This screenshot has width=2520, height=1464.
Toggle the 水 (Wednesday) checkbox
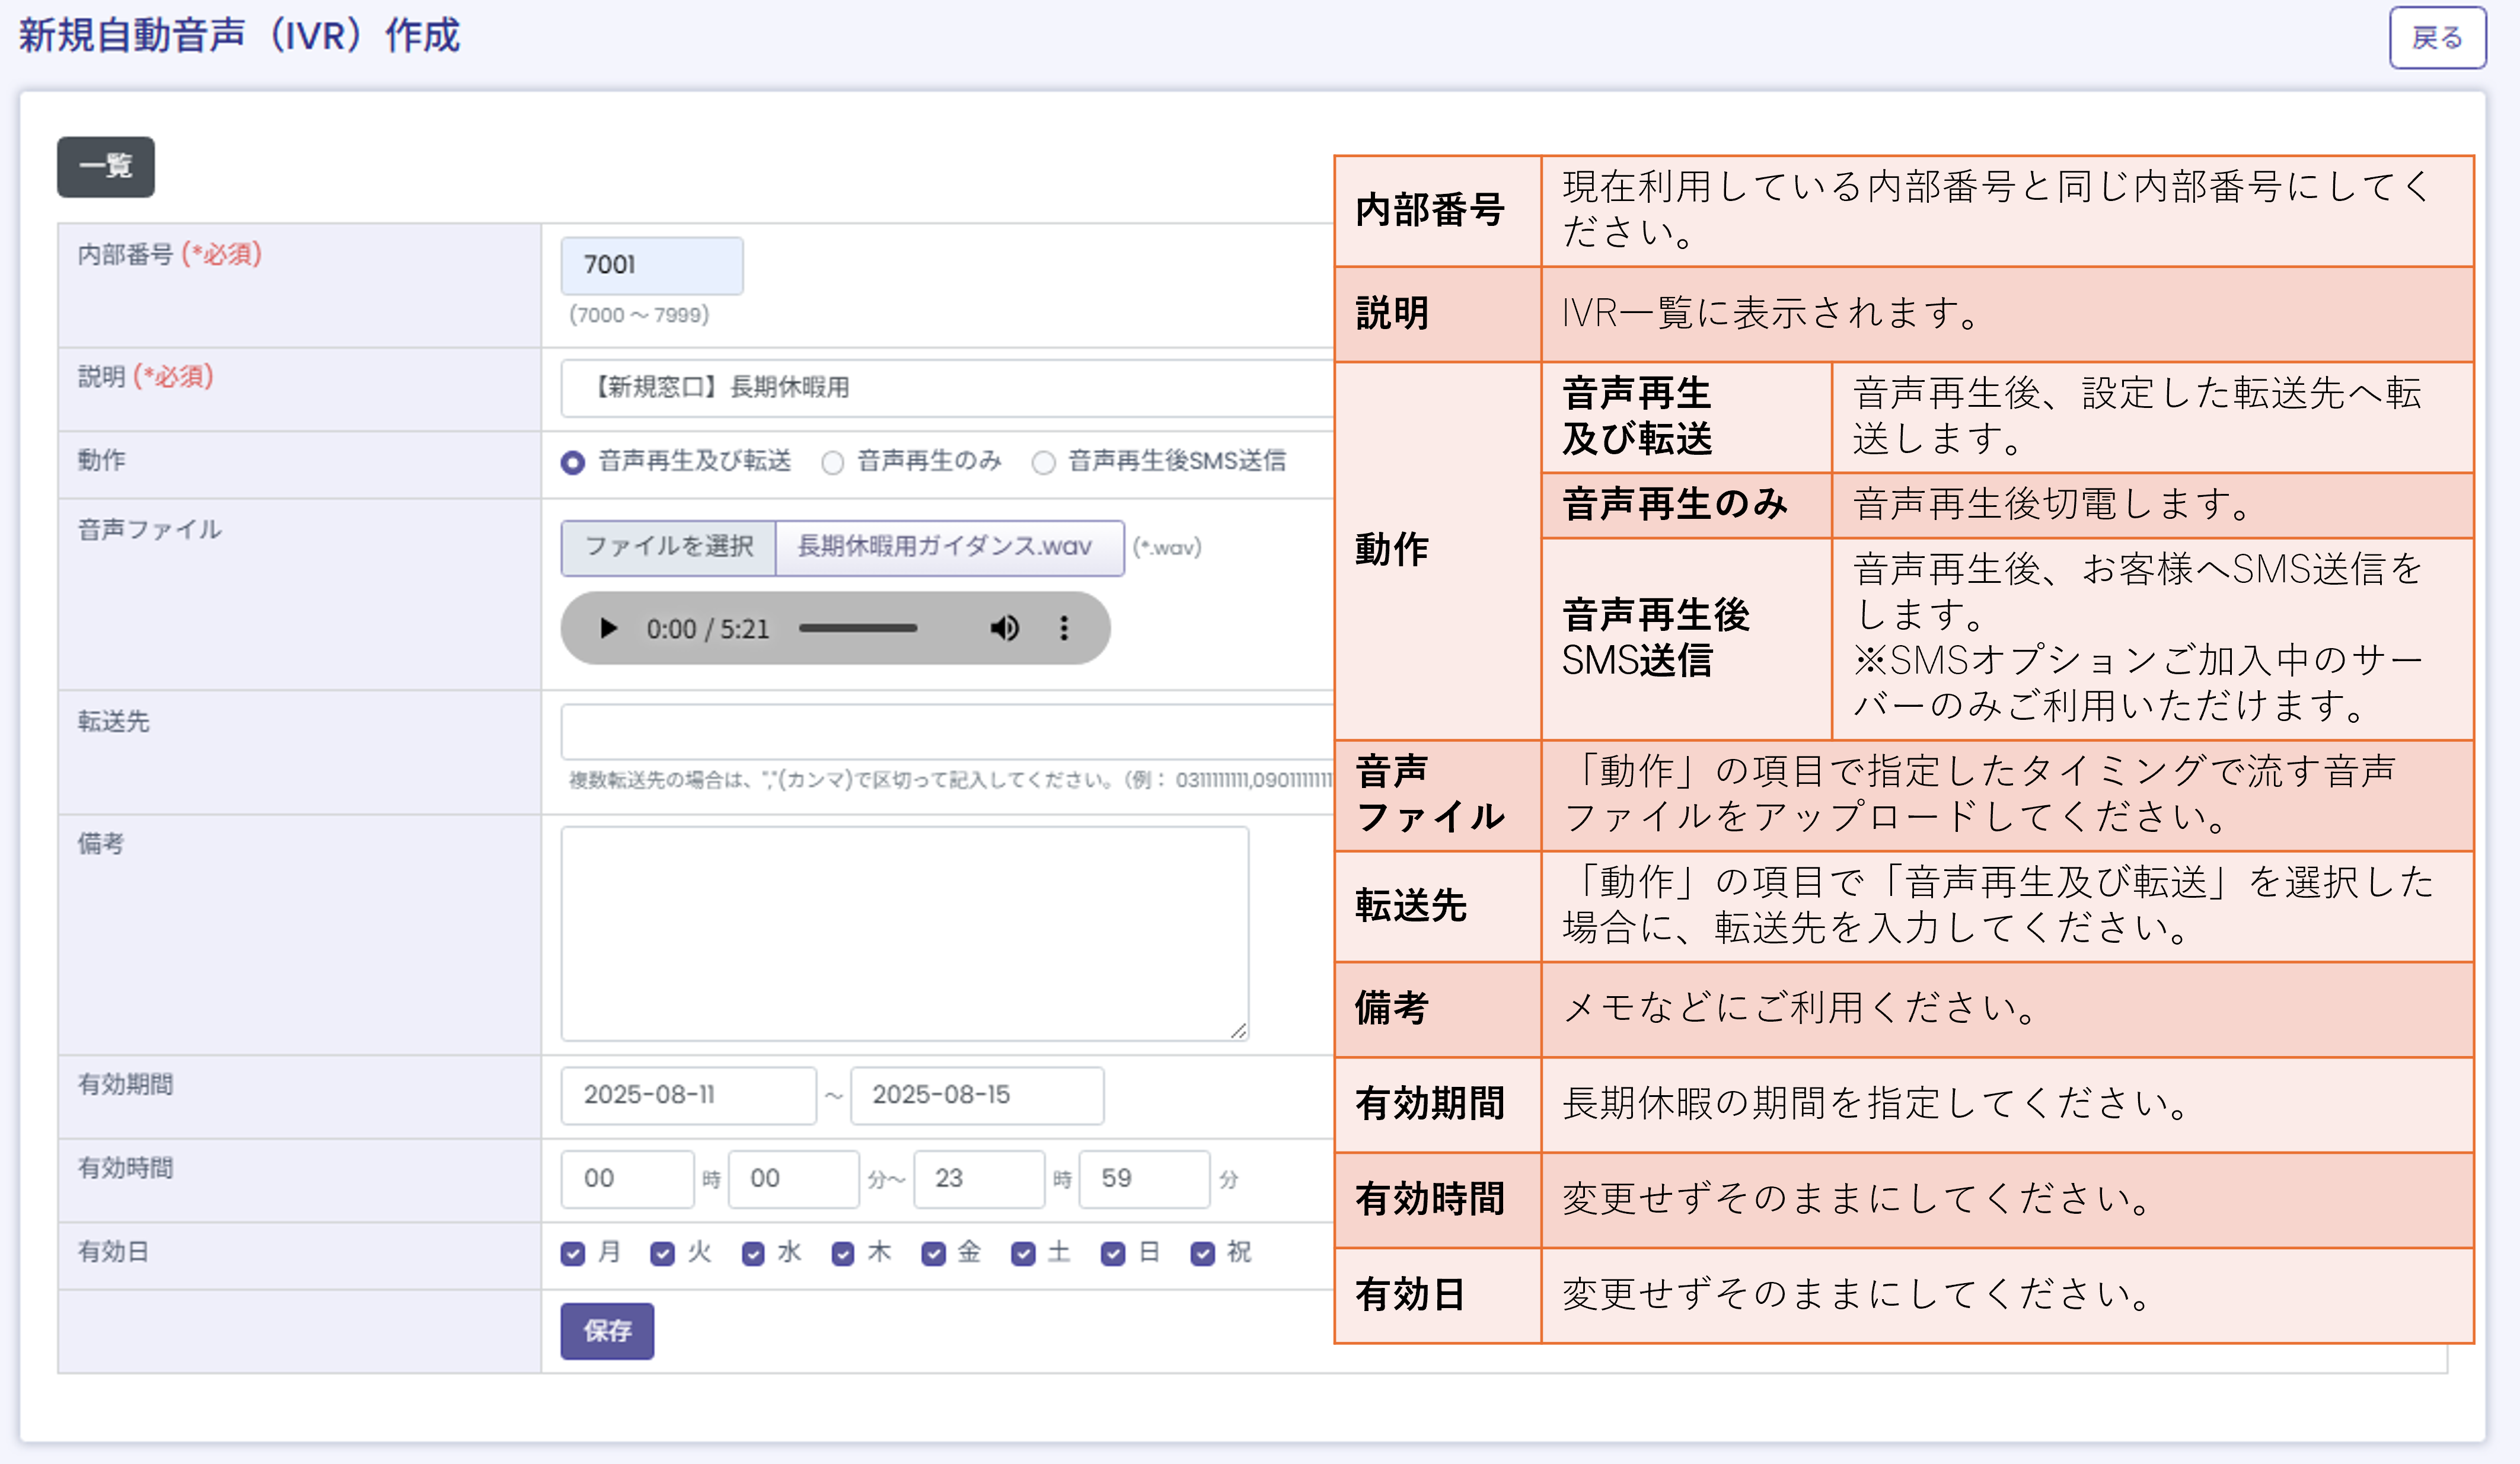(x=753, y=1254)
